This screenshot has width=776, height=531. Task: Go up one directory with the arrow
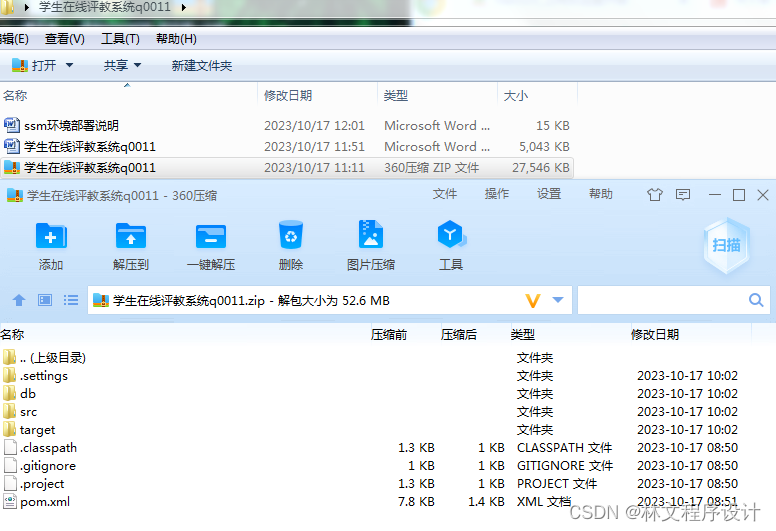(18, 300)
